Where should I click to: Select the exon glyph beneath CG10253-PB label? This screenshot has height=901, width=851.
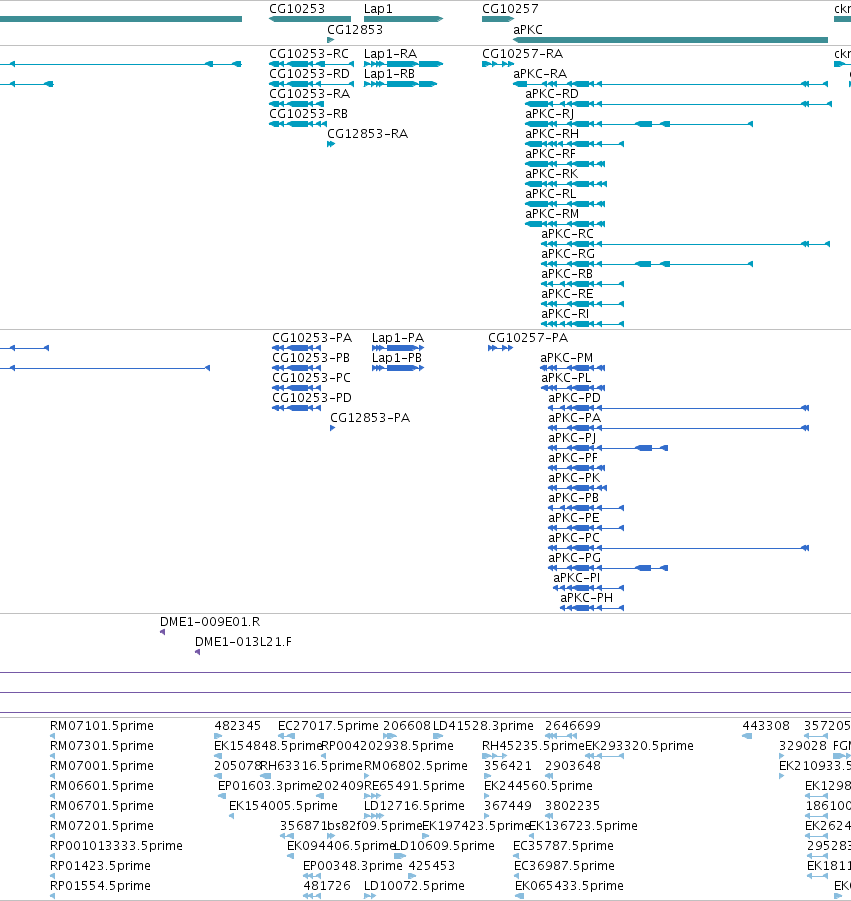pyautogui.click(x=296, y=368)
